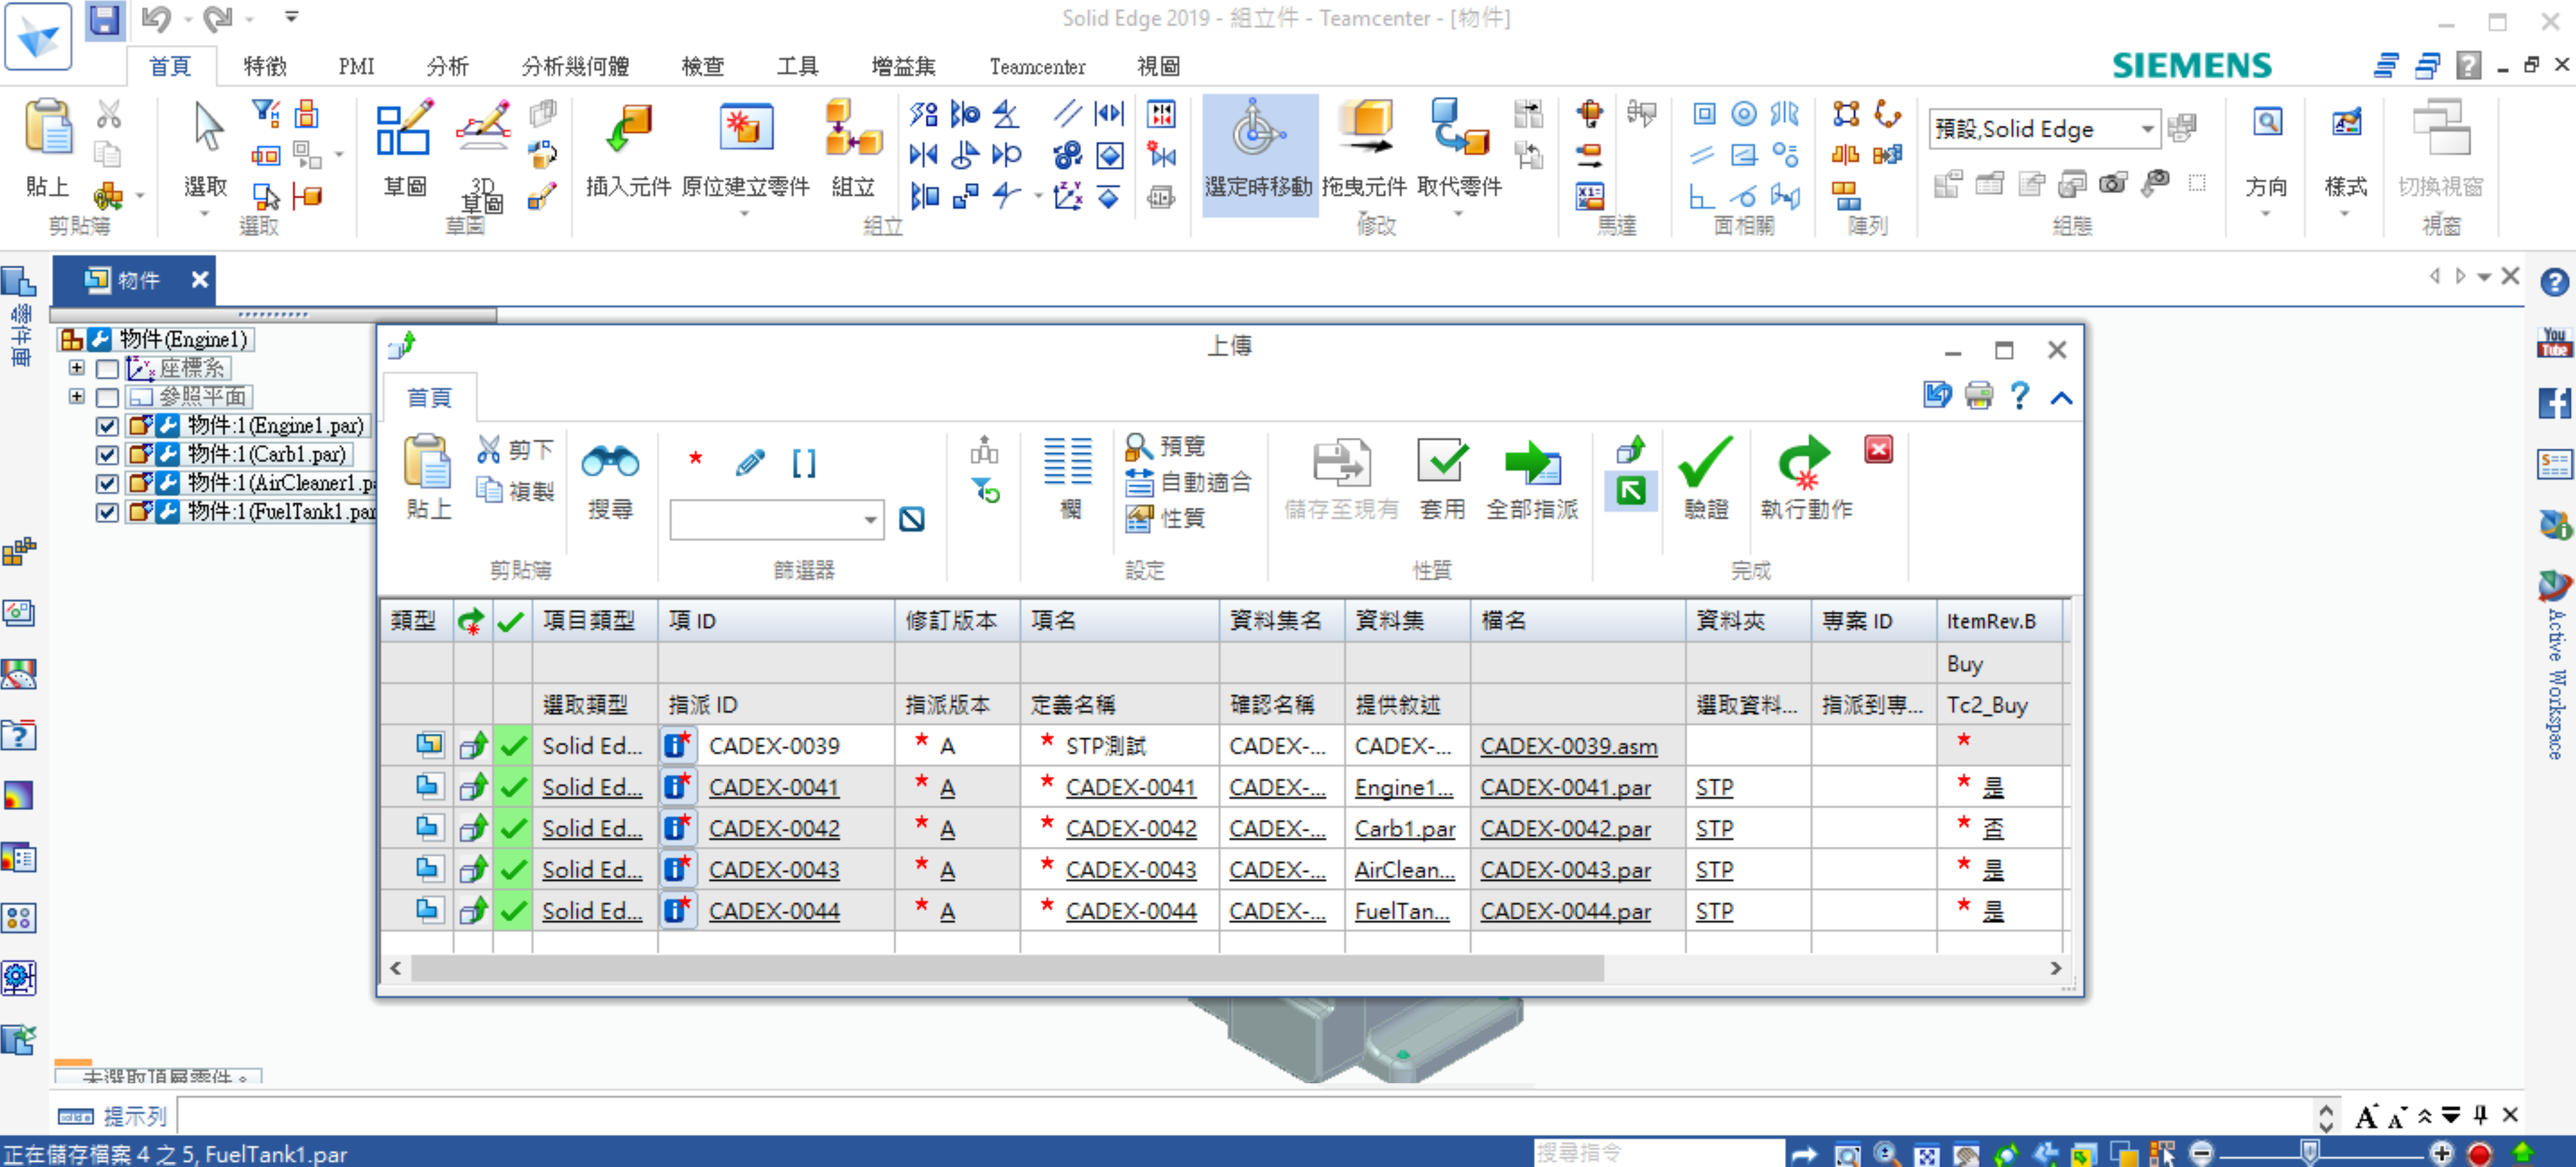Toggle checkbox for FuelTank1.par in tree

(107, 512)
